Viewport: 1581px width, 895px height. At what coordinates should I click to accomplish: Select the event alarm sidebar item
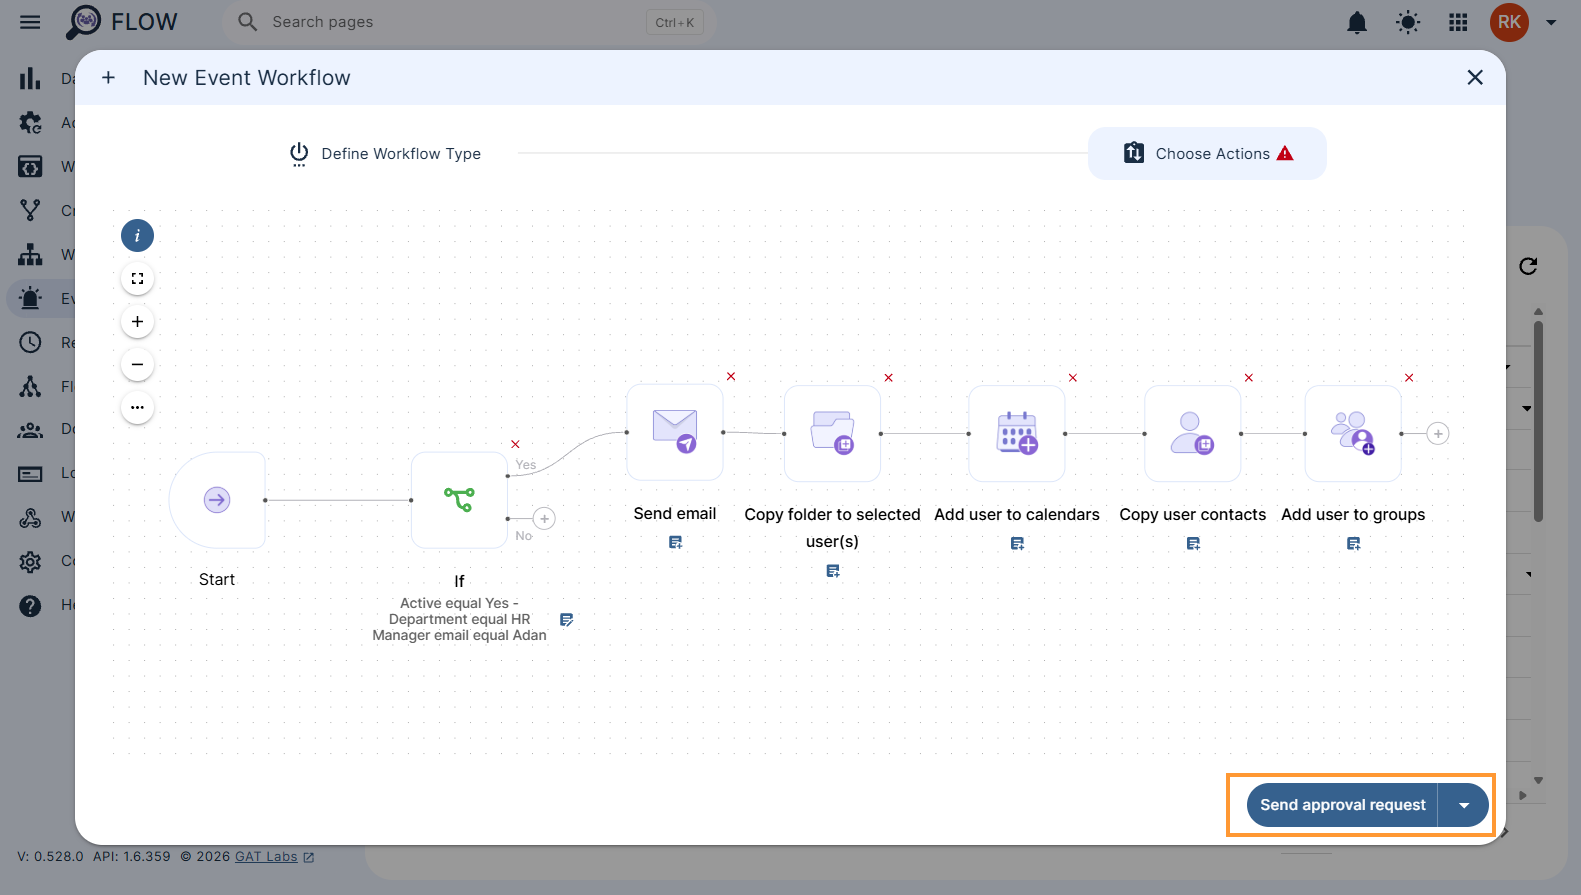[30, 298]
